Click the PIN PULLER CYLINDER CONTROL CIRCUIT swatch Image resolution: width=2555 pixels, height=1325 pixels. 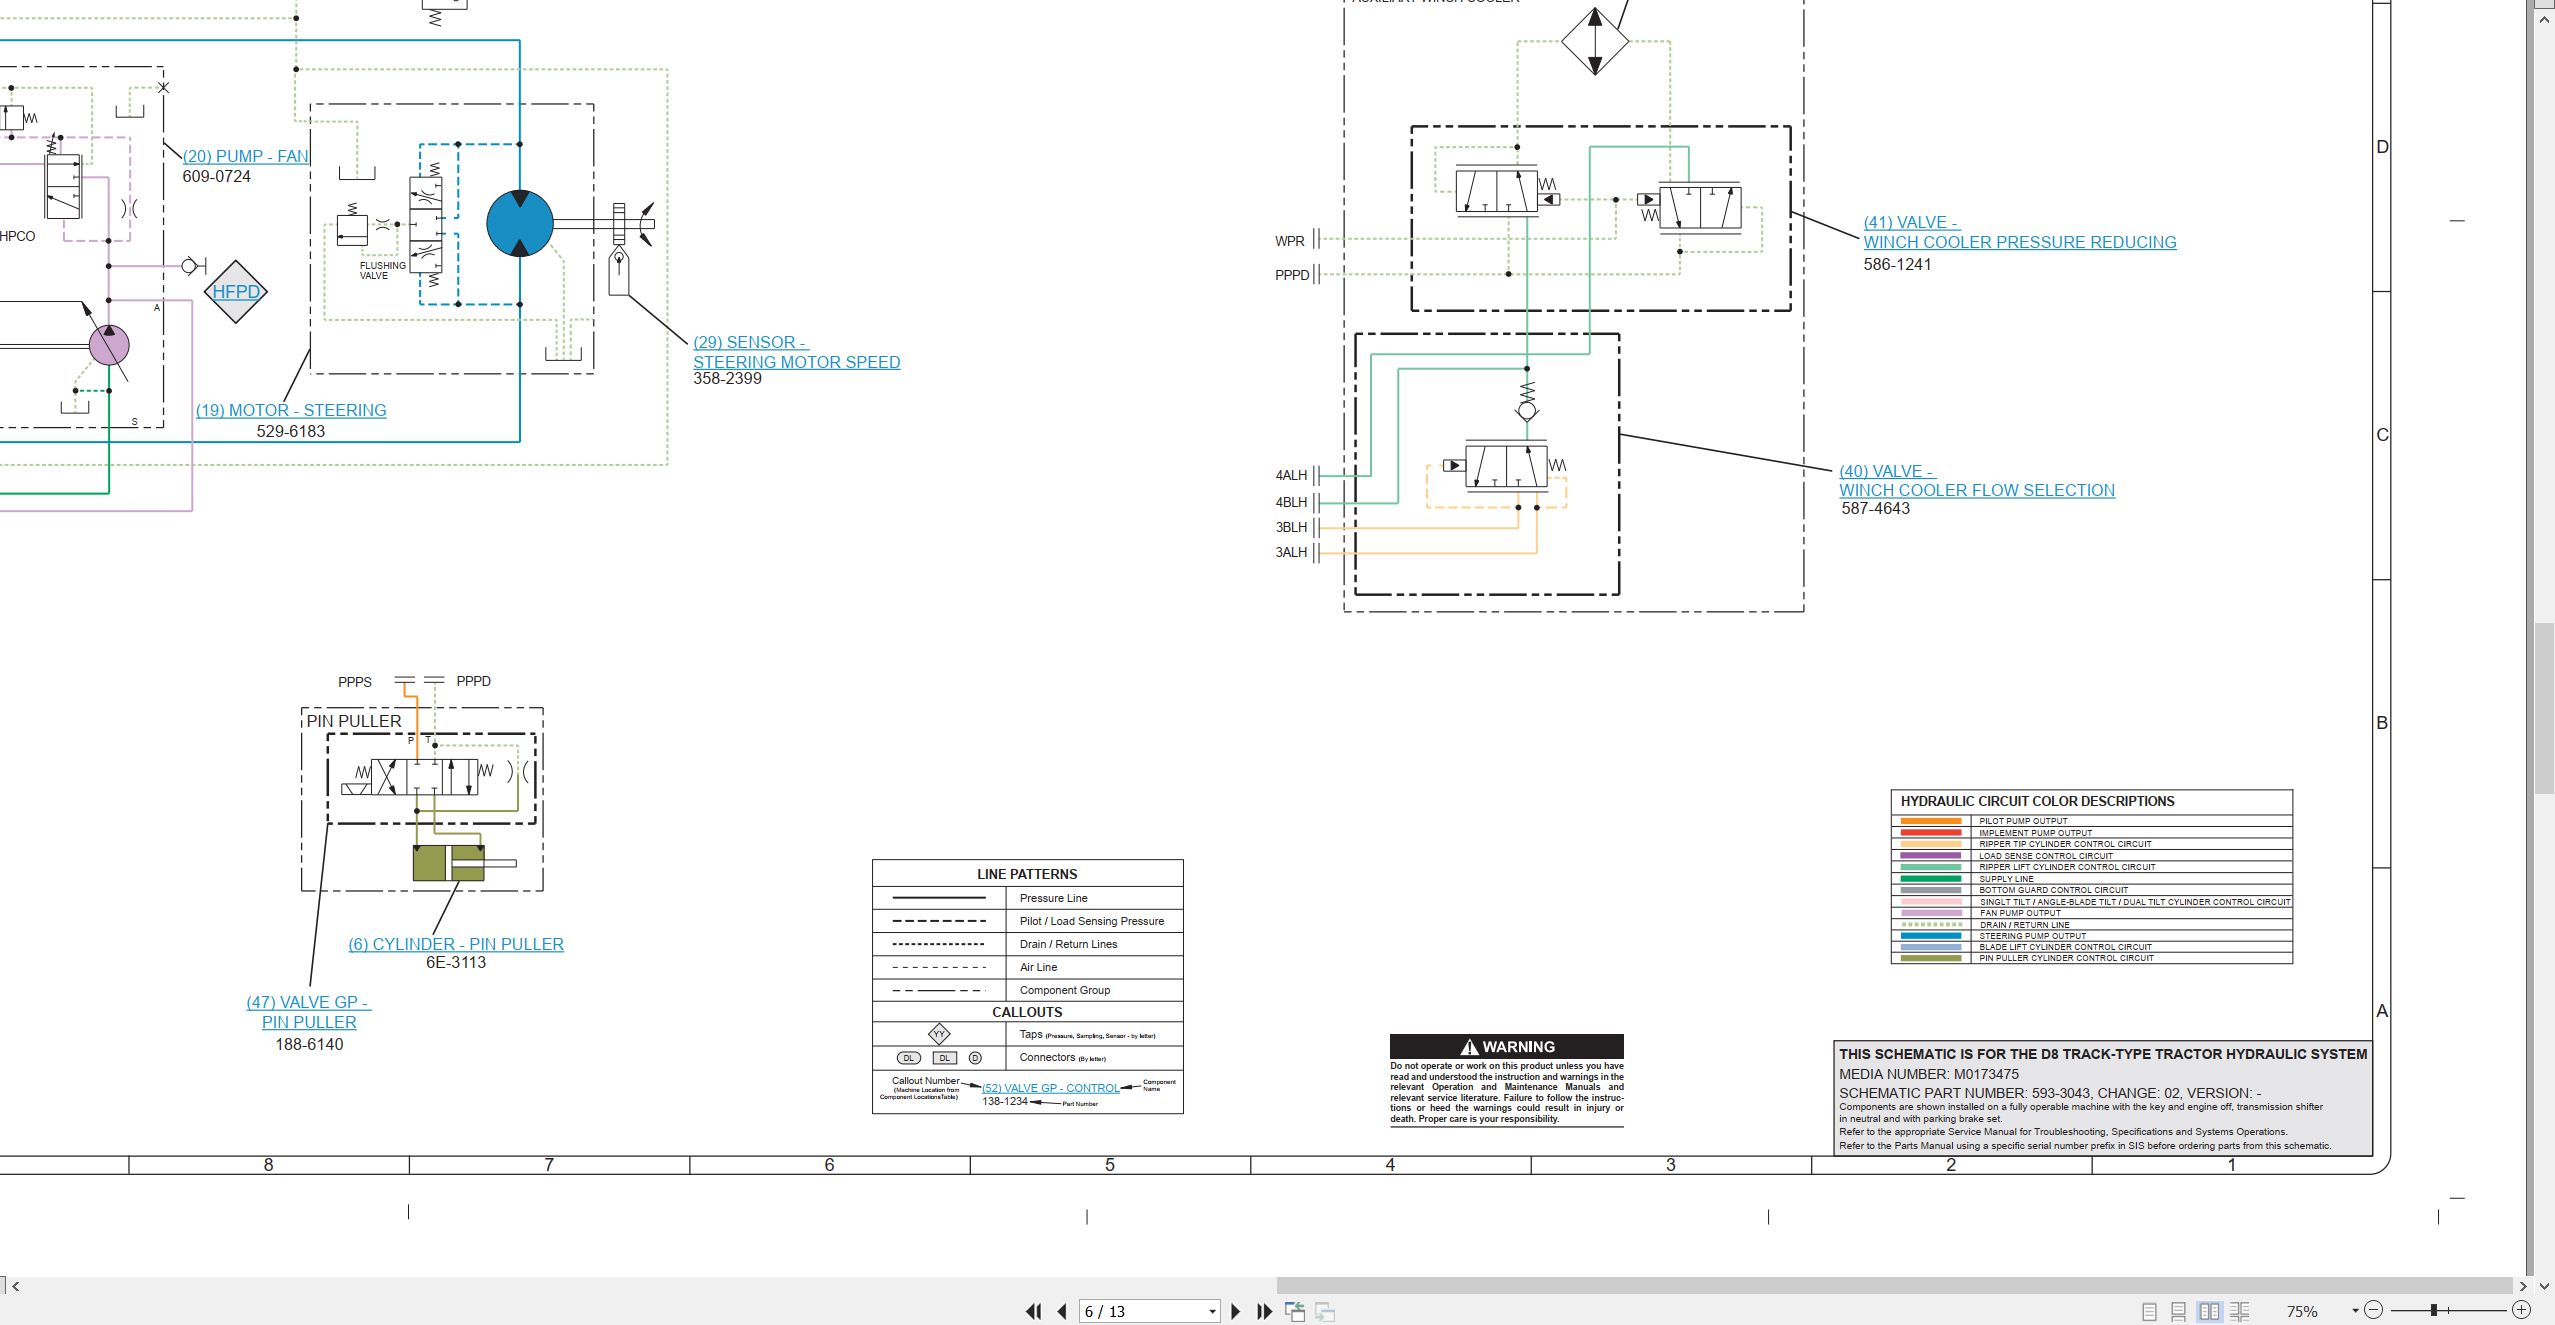click(x=1930, y=958)
